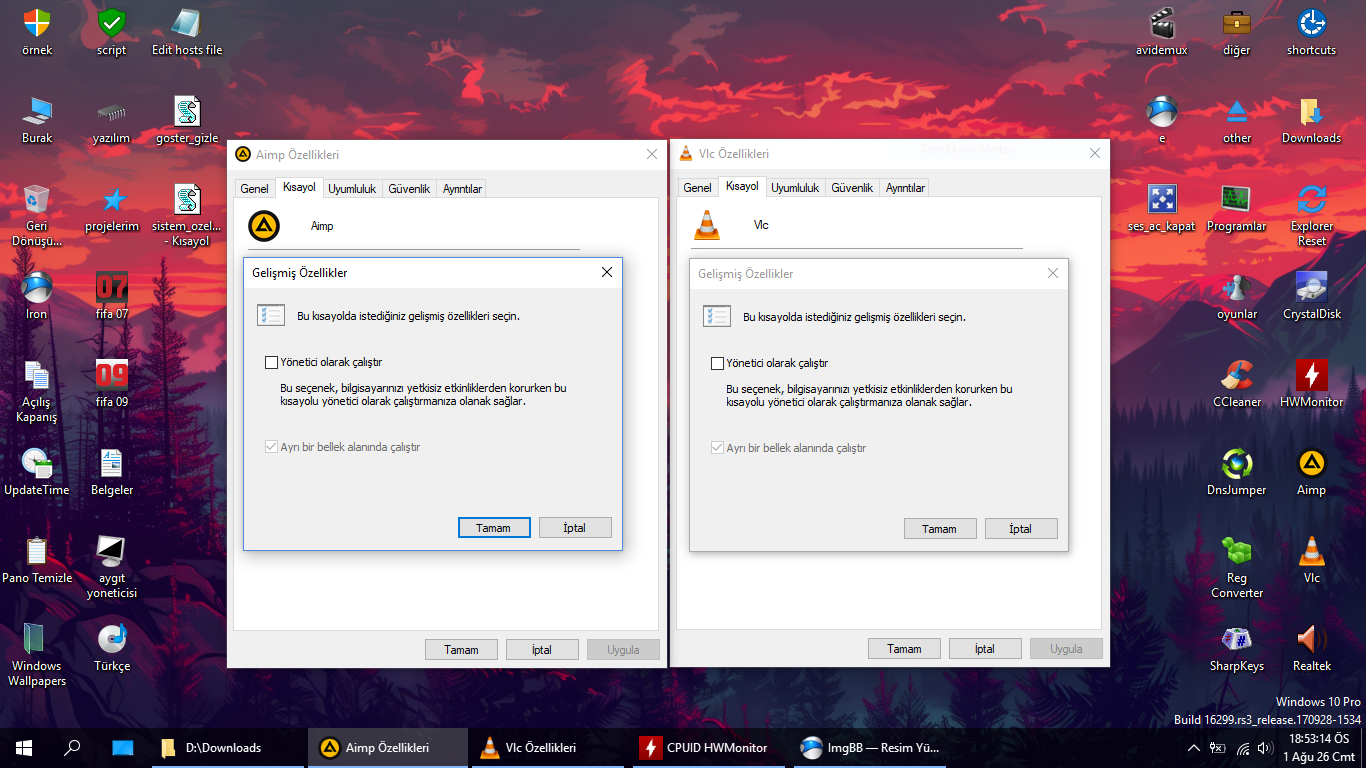The image size is (1366, 768).
Task: Enable Yönetici olarak çalıştır in Aimp dialog
Action: pyautogui.click(x=271, y=362)
